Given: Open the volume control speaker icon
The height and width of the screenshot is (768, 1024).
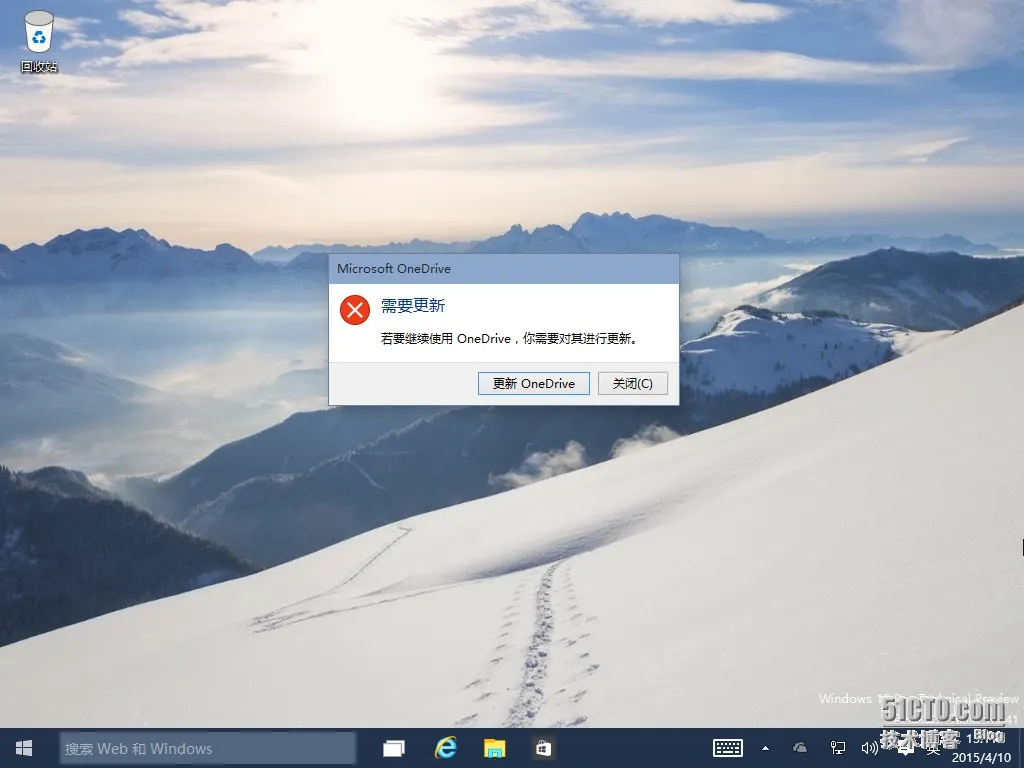Looking at the screenshot, I should 869,748.
